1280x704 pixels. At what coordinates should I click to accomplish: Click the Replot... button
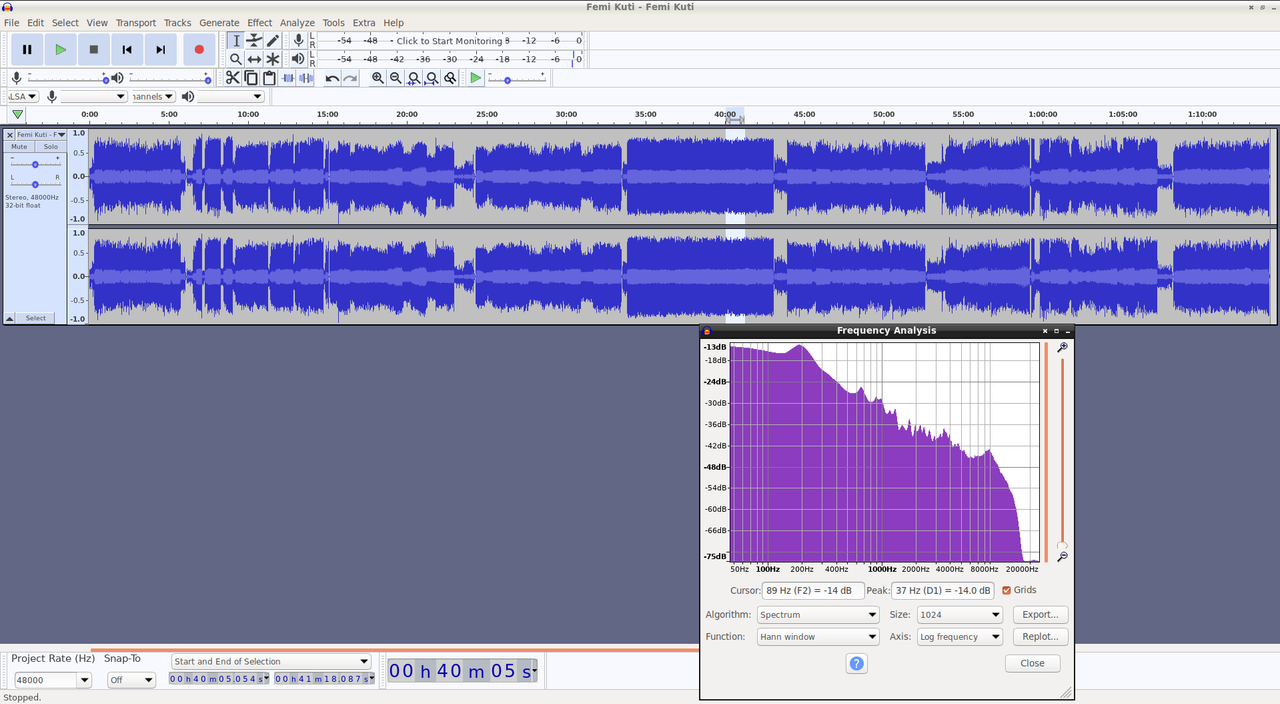(1040, 637)
